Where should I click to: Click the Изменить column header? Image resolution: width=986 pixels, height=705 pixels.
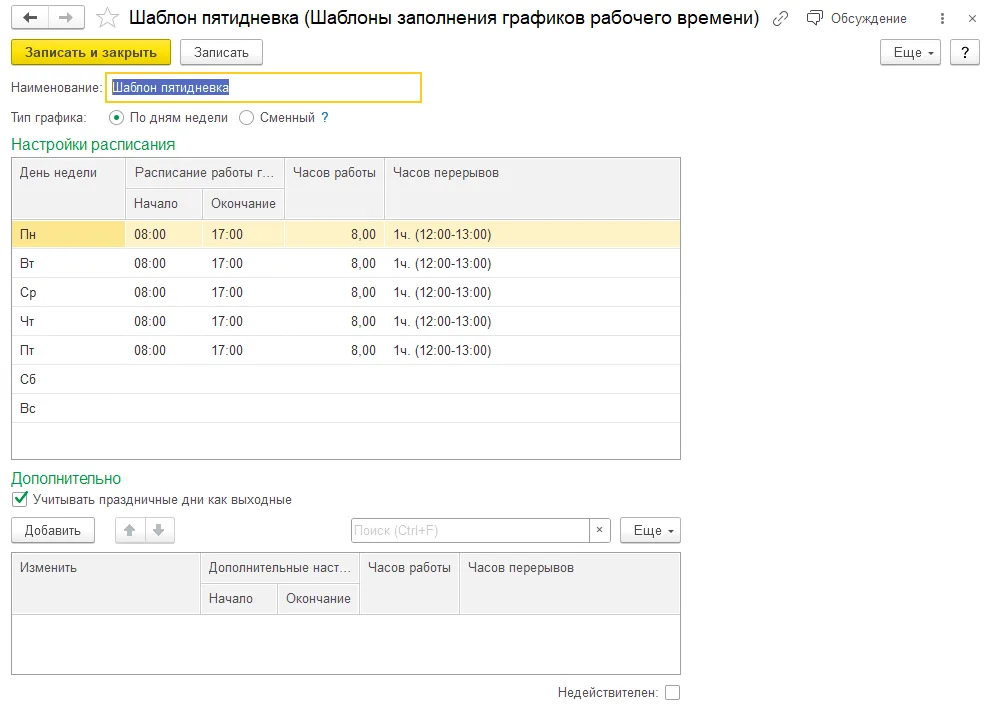106,583
